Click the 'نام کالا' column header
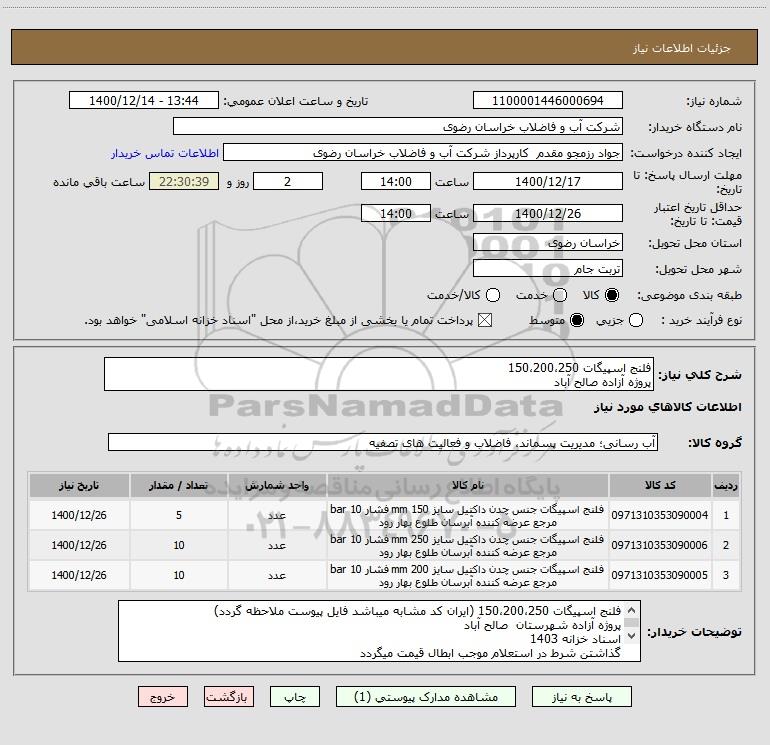The width and height of the screenshot is (770, 745). (x=468, y=486)
